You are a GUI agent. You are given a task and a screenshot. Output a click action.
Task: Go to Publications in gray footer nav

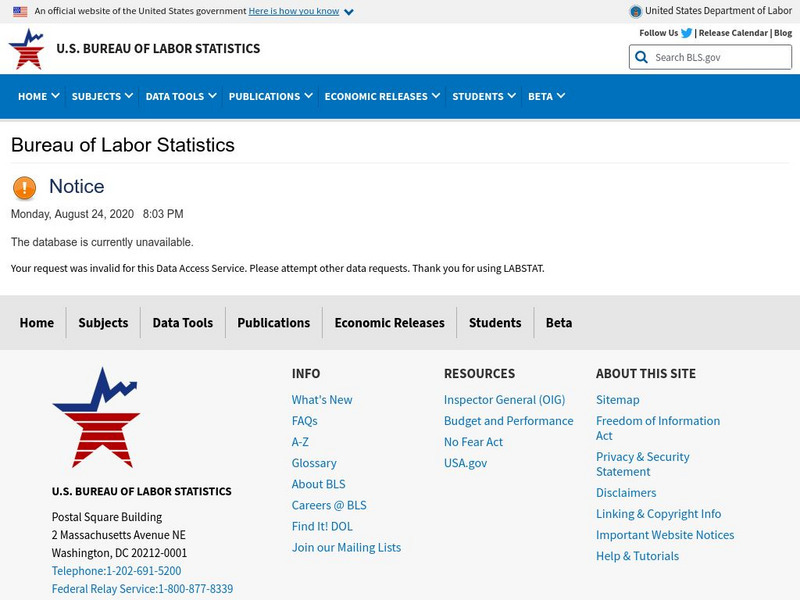pyautogui.click(x=273, y=323)
